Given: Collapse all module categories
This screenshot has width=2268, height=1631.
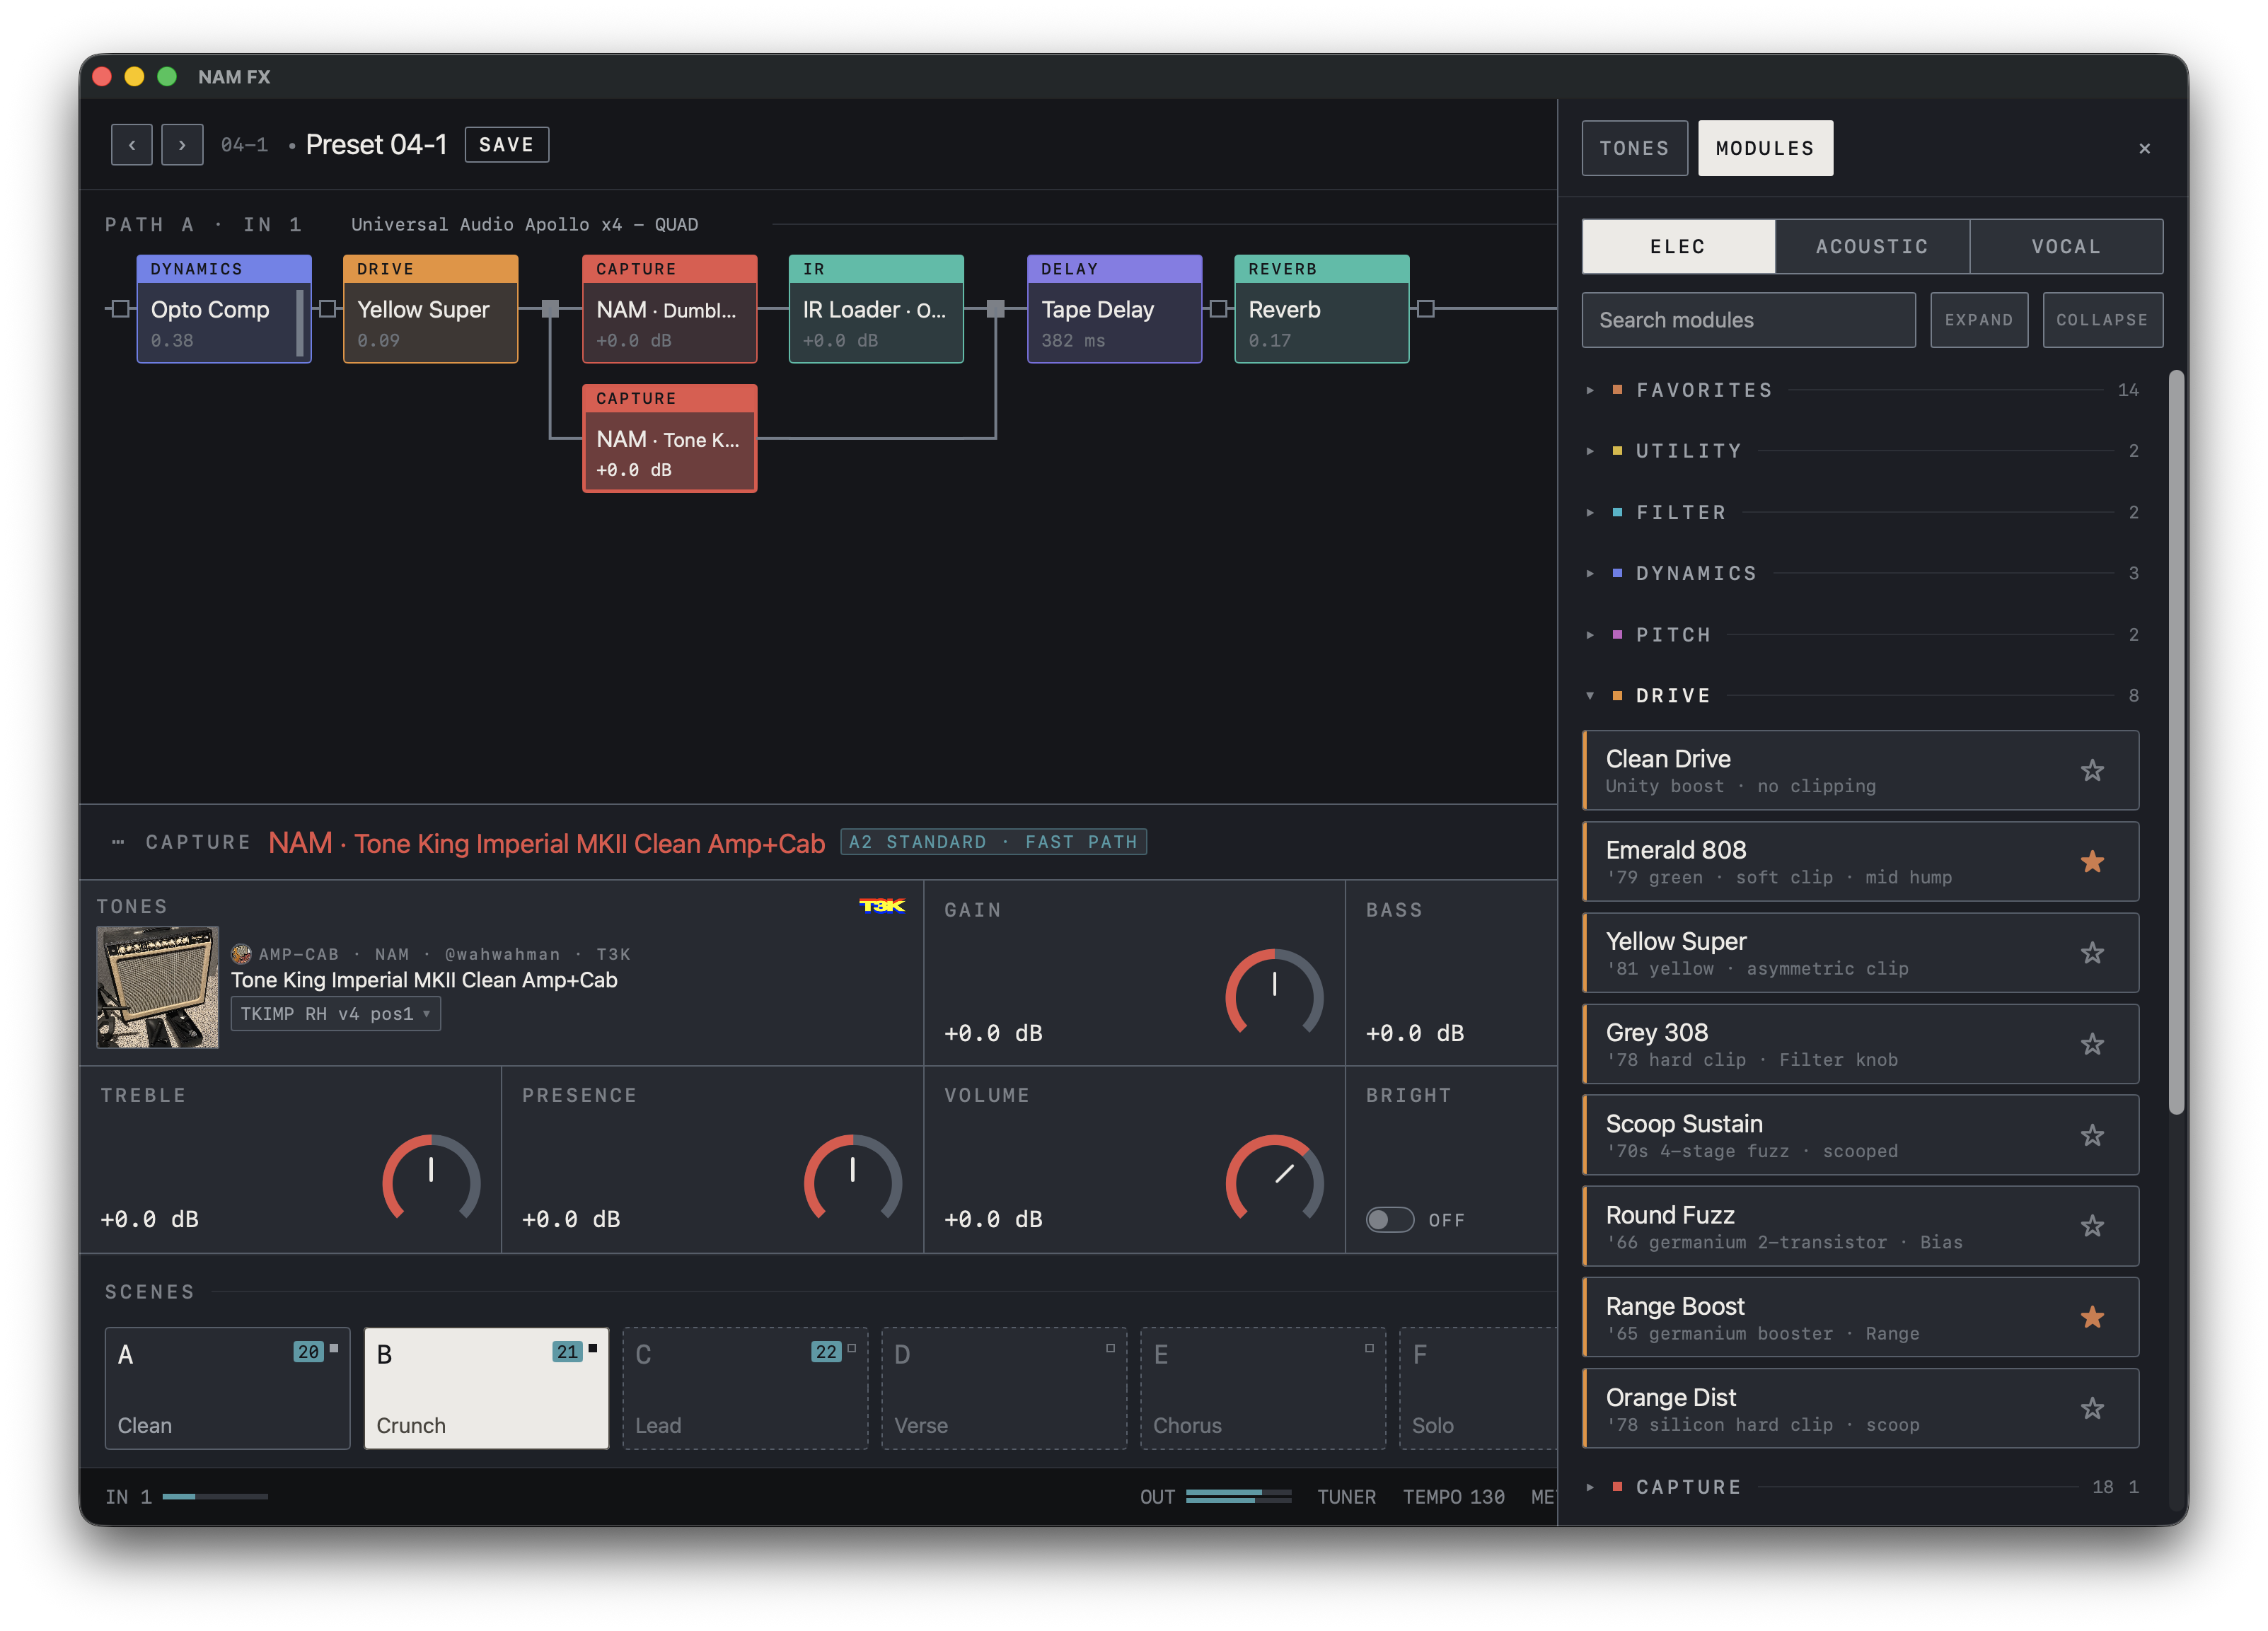Looking at the screenshot, I should (x=2102, y=320).
